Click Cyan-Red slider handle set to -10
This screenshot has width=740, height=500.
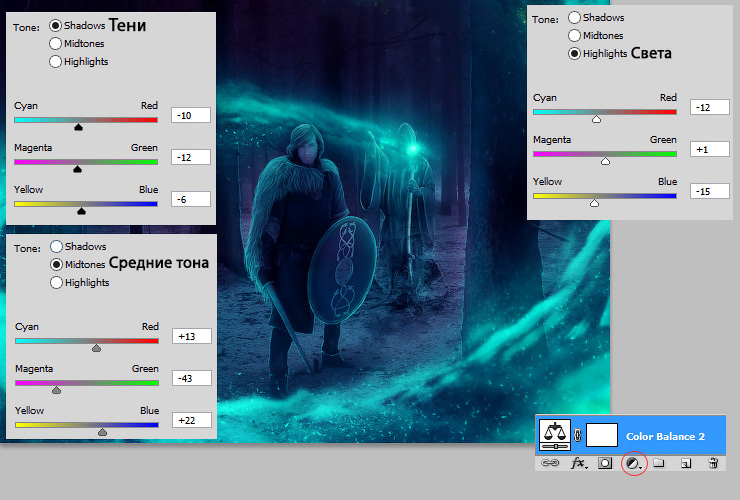[x=78, y=127]
